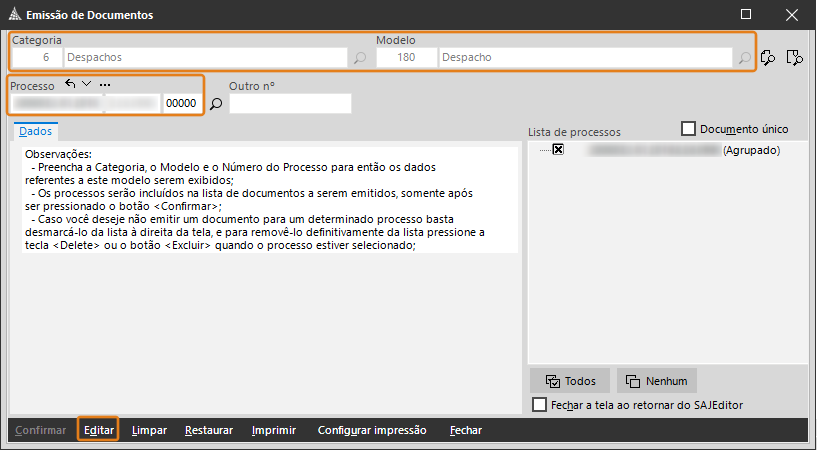Click the Editar button
817x450 pixels.
click(x=99, y=430)
